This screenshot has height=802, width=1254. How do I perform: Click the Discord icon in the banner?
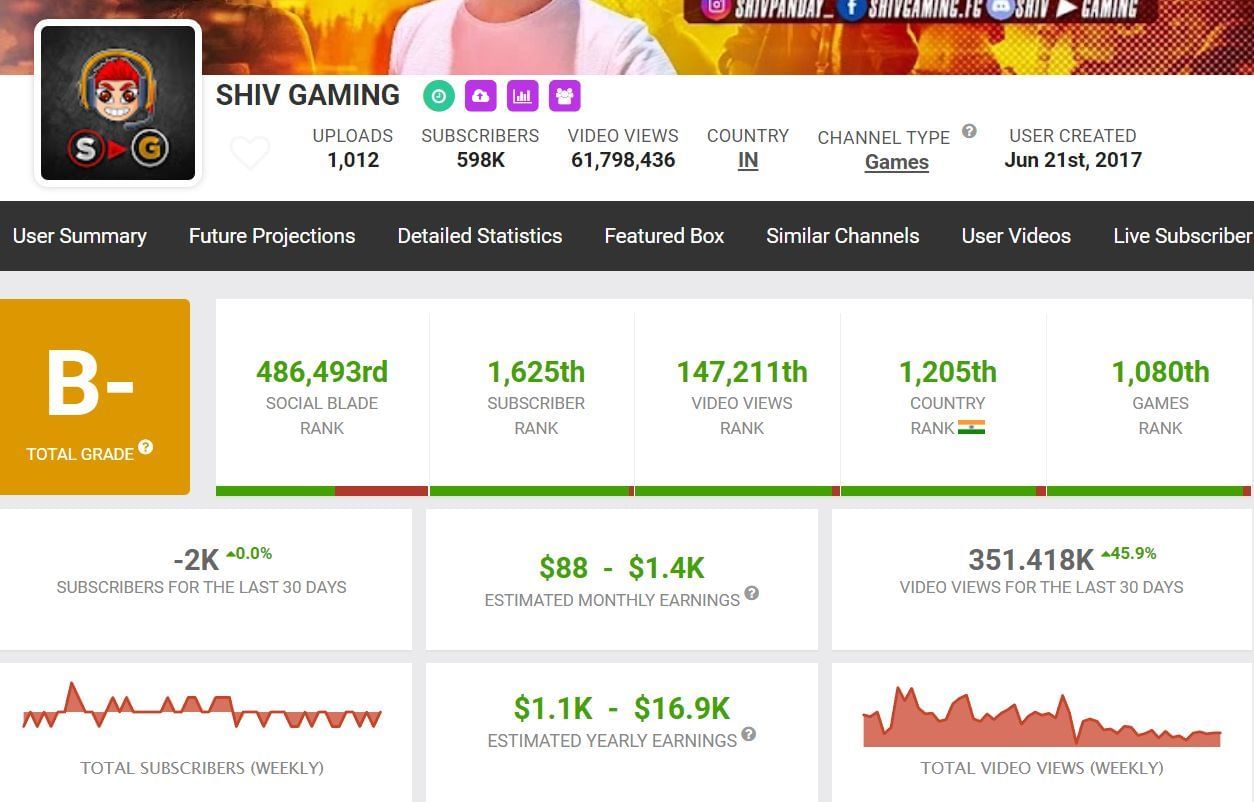[x=1001, y=9]
